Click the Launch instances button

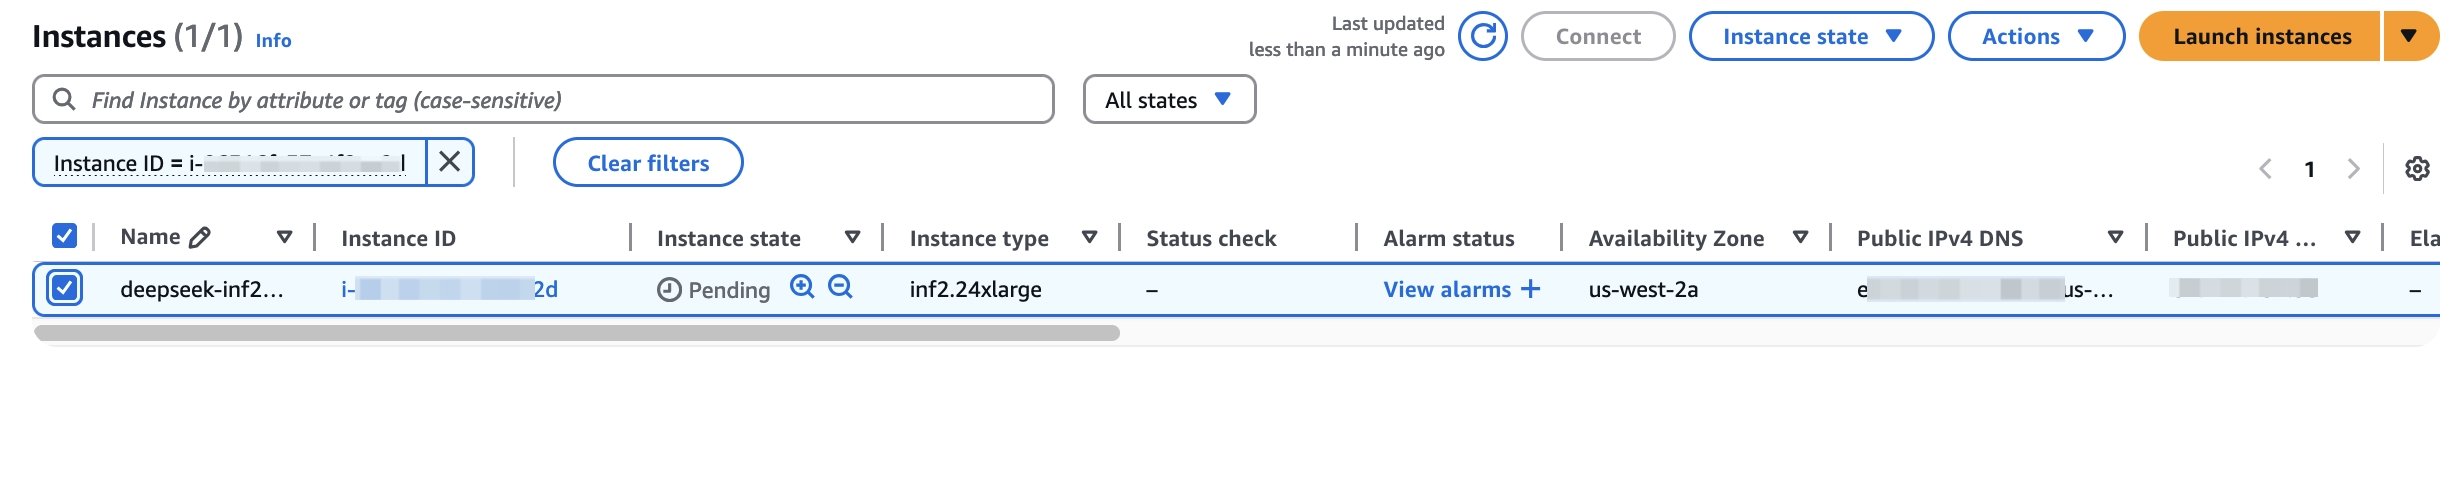point(2261,36)
